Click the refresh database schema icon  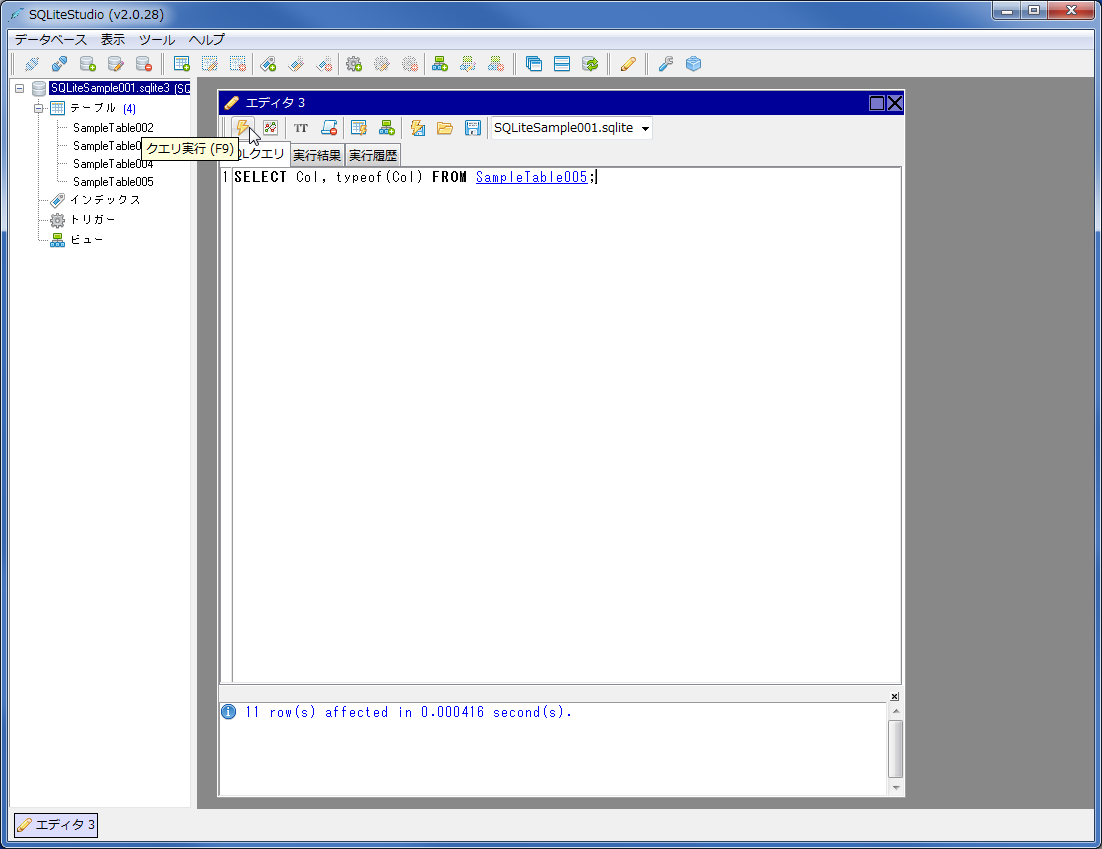tap(590, 65)
